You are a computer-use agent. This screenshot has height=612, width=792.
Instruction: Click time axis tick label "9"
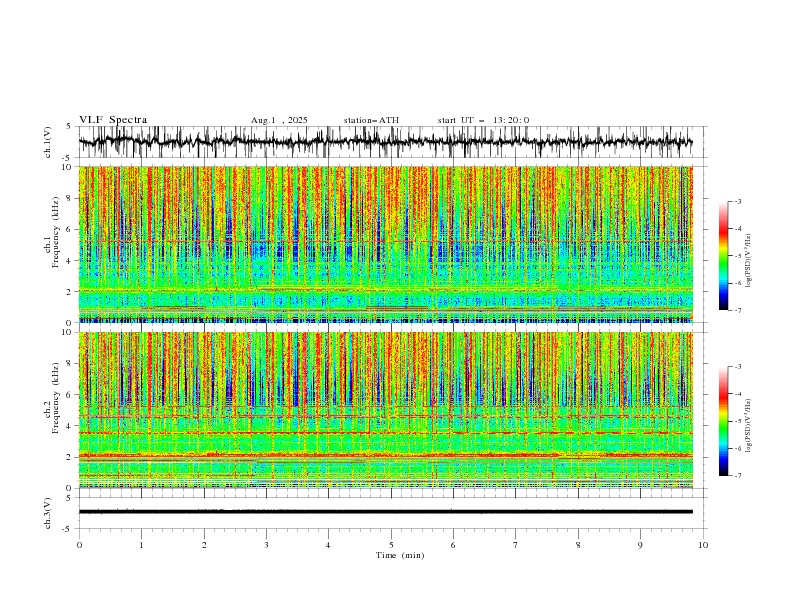(x=640, y=545)
